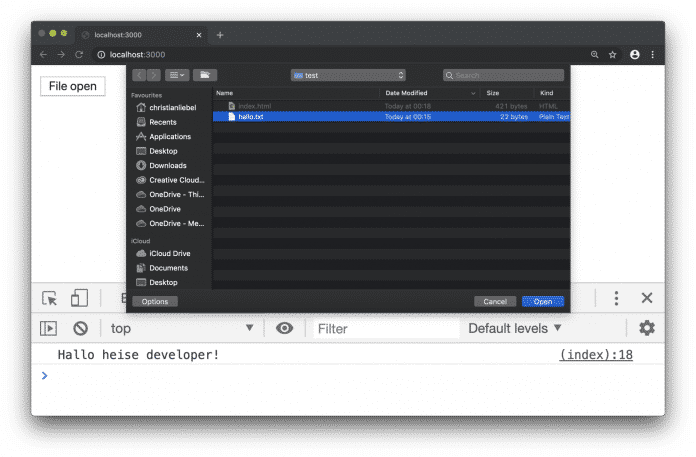The width and height of the screenshot is (696, 457).
Task: Sort by the Size column header
Action: coord(507,93)
